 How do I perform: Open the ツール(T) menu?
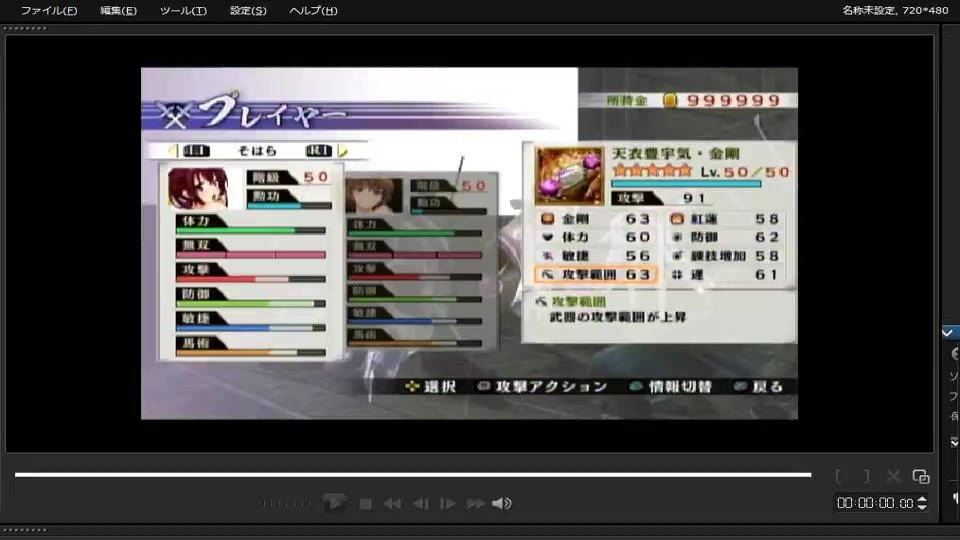point(183,10)
